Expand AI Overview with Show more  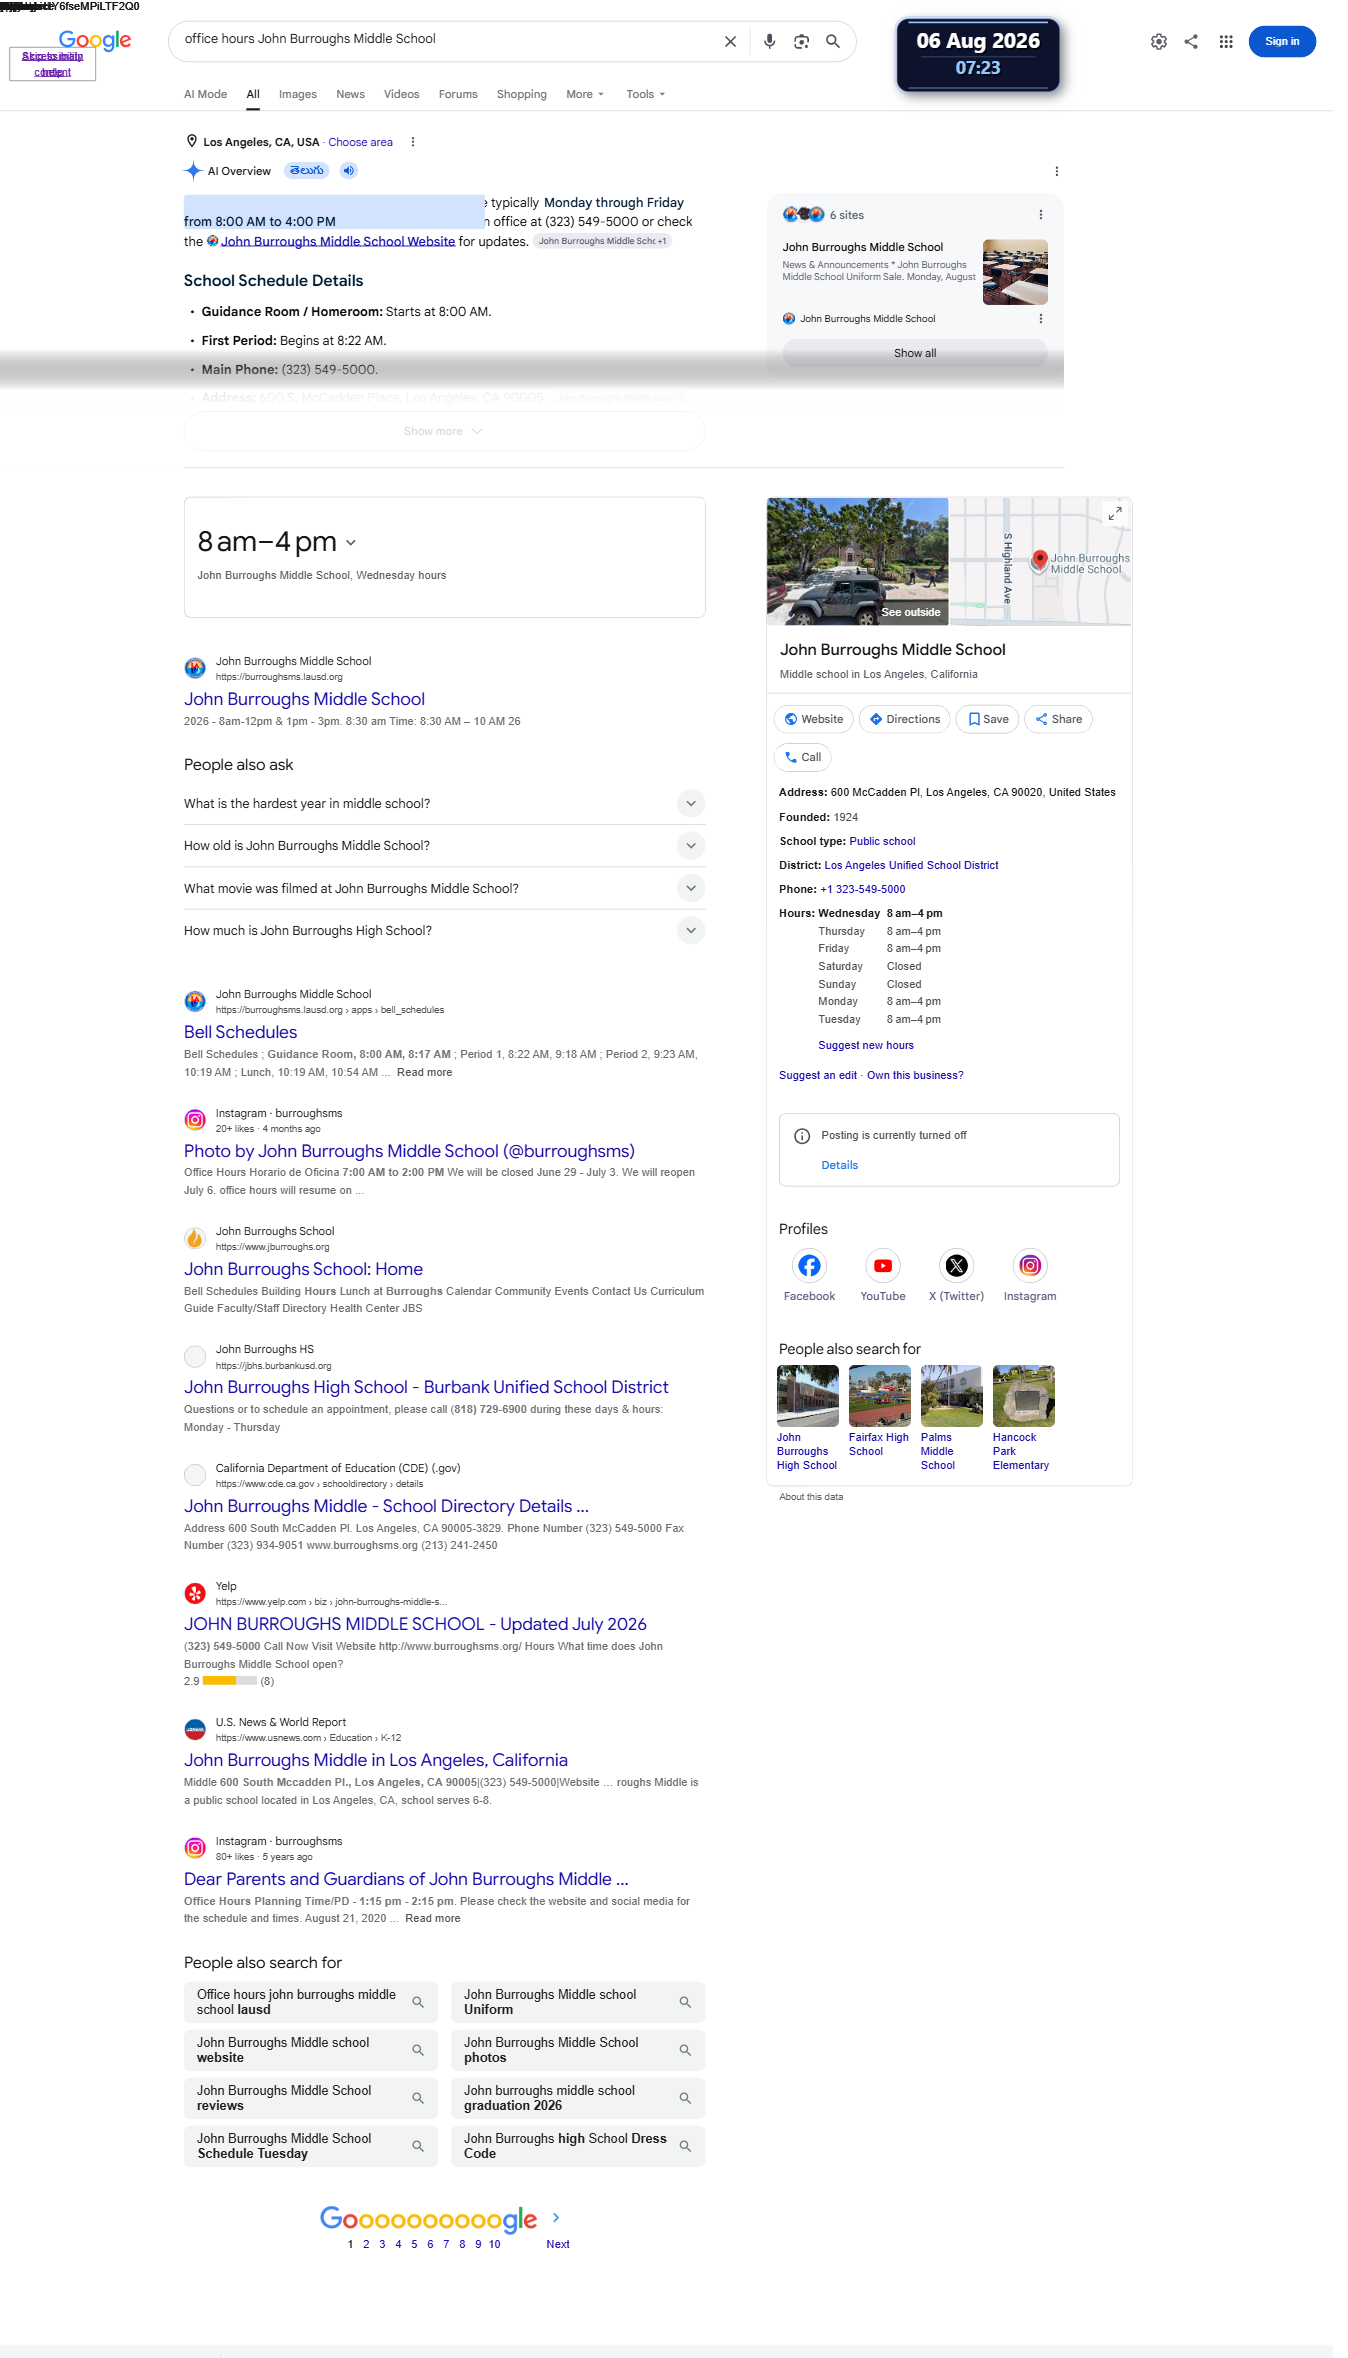coord(444,432)
